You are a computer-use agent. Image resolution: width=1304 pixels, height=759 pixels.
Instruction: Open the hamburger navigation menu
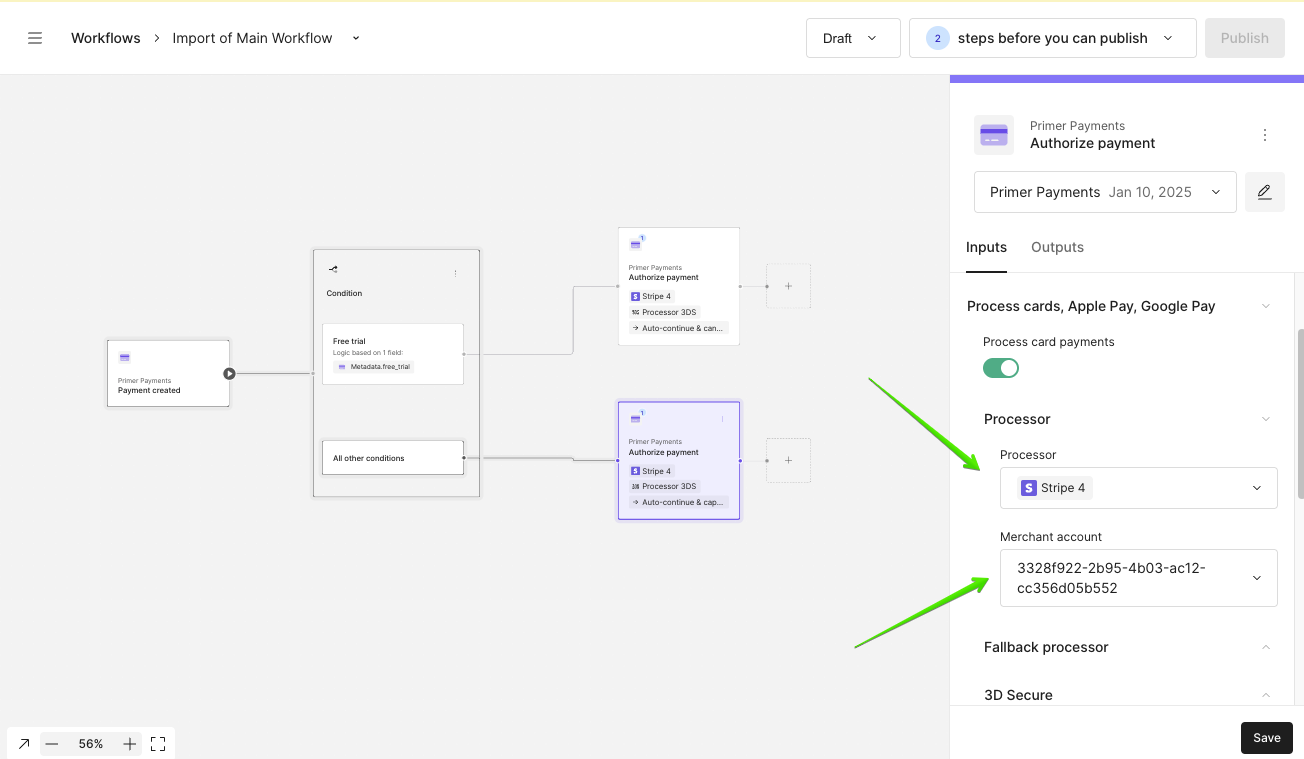pos(35,38)
